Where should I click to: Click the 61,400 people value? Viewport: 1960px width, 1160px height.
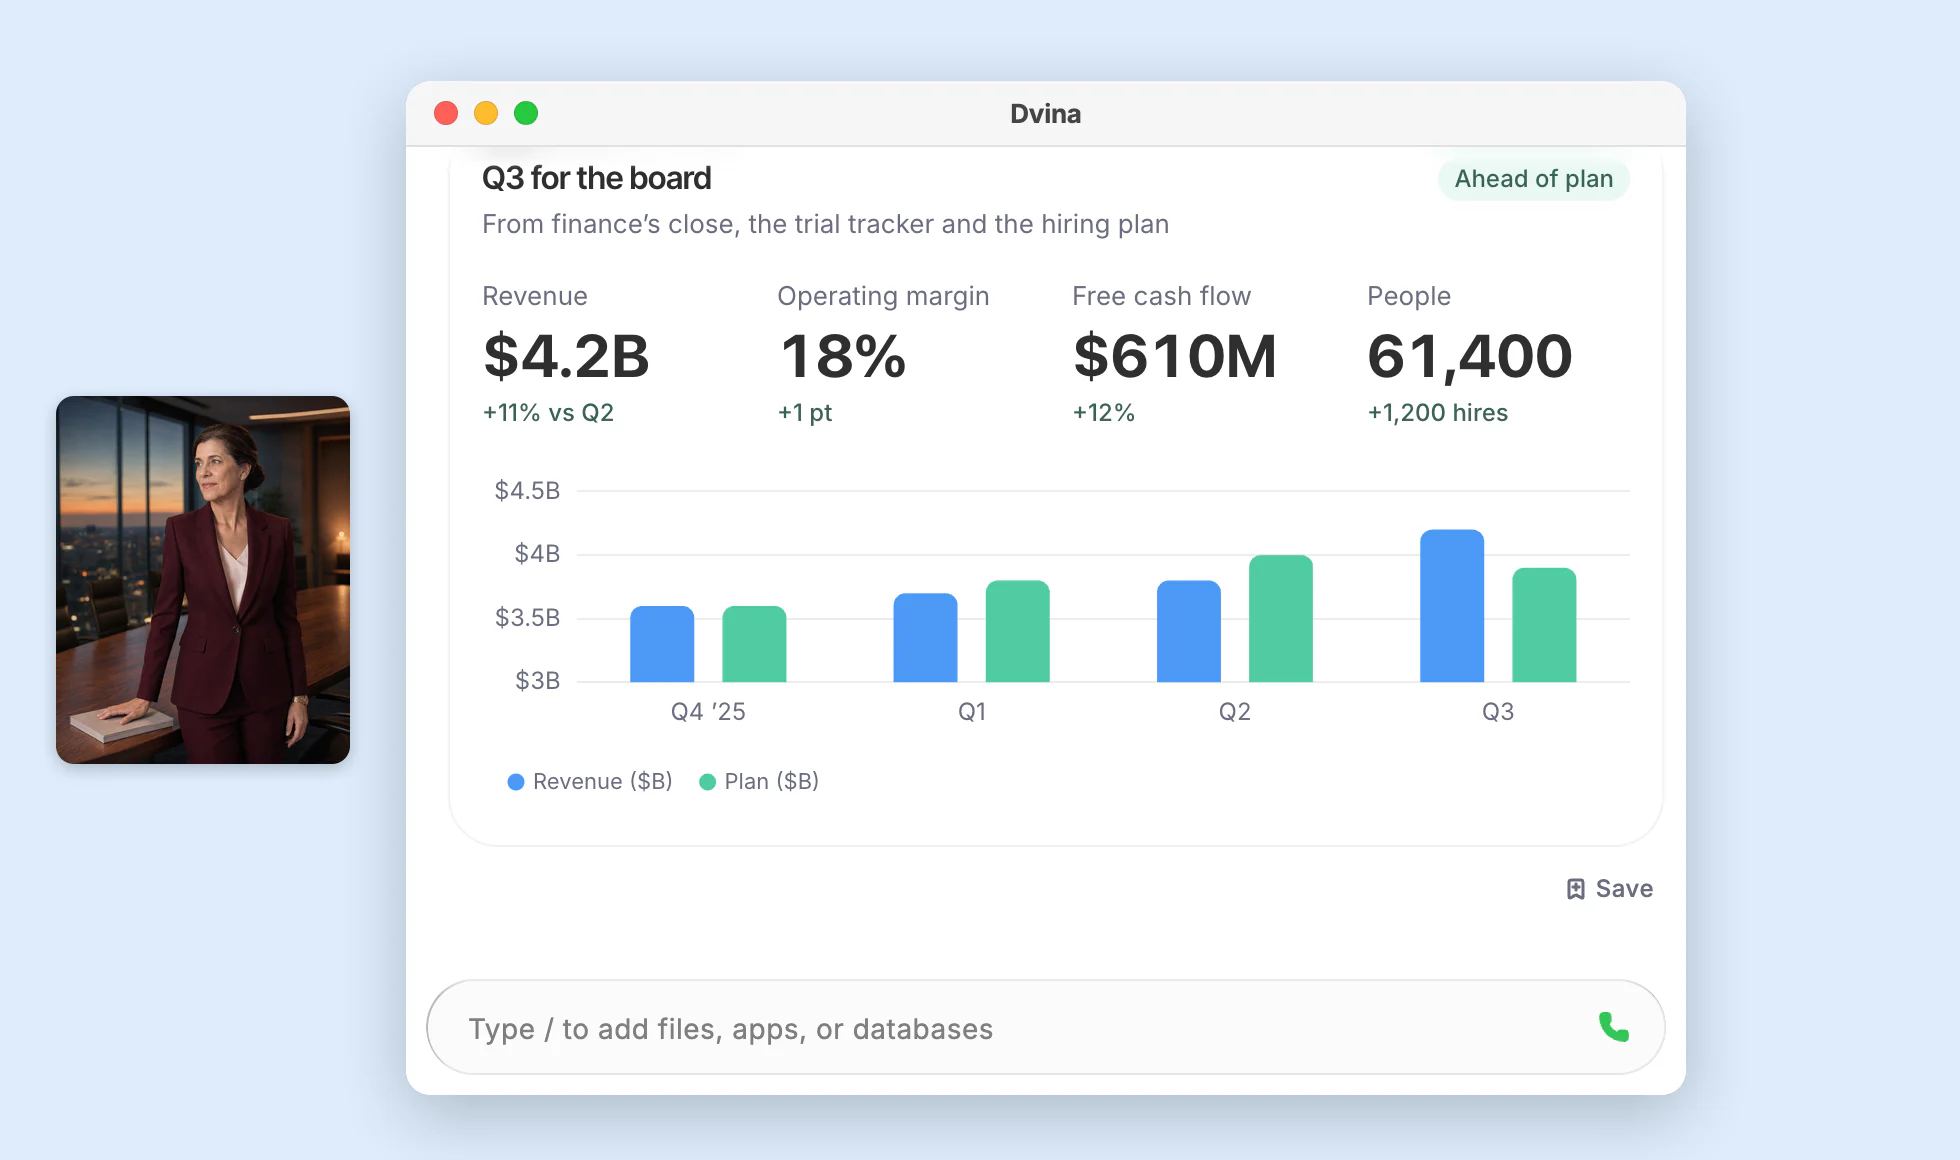[1470, 357]
